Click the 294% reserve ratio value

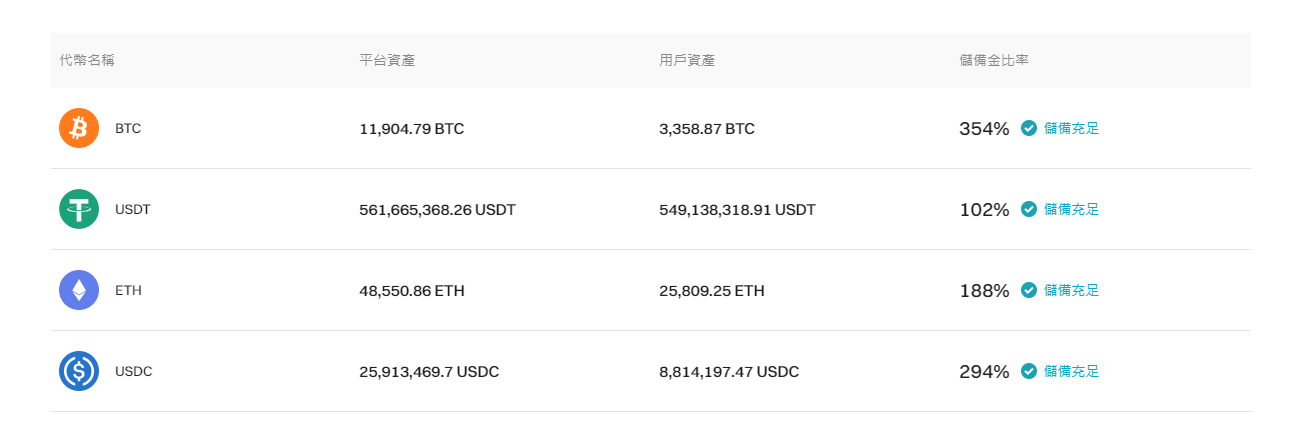coord(984,372)
